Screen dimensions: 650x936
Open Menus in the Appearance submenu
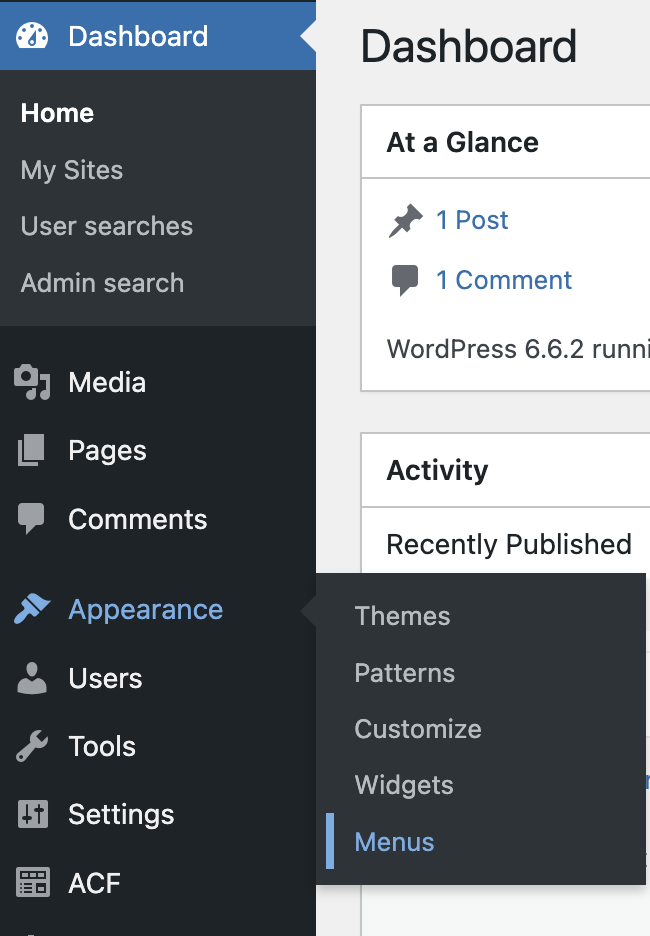(x=394, y=842)
